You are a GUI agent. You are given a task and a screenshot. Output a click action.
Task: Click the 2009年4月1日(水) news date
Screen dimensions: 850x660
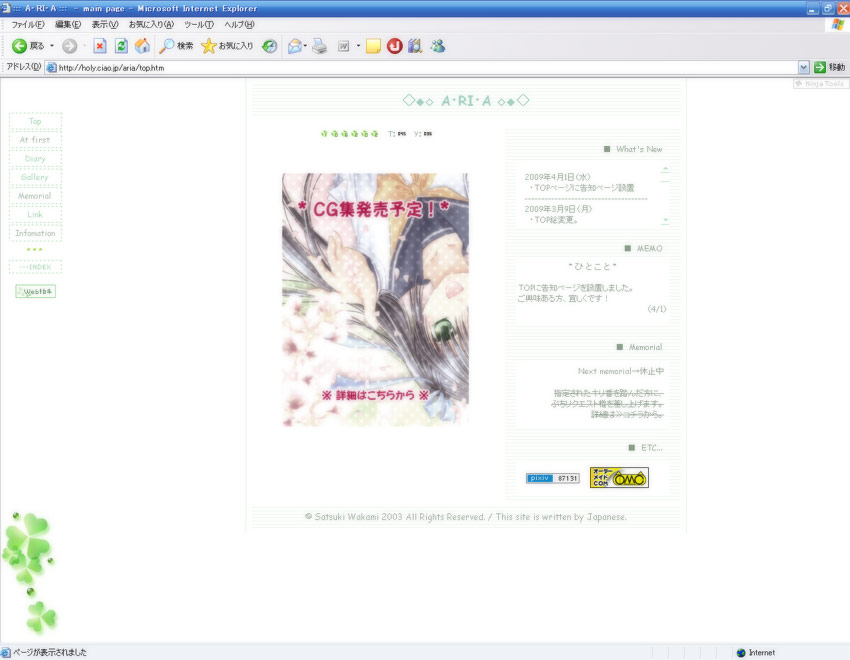[x=557, y=177]
